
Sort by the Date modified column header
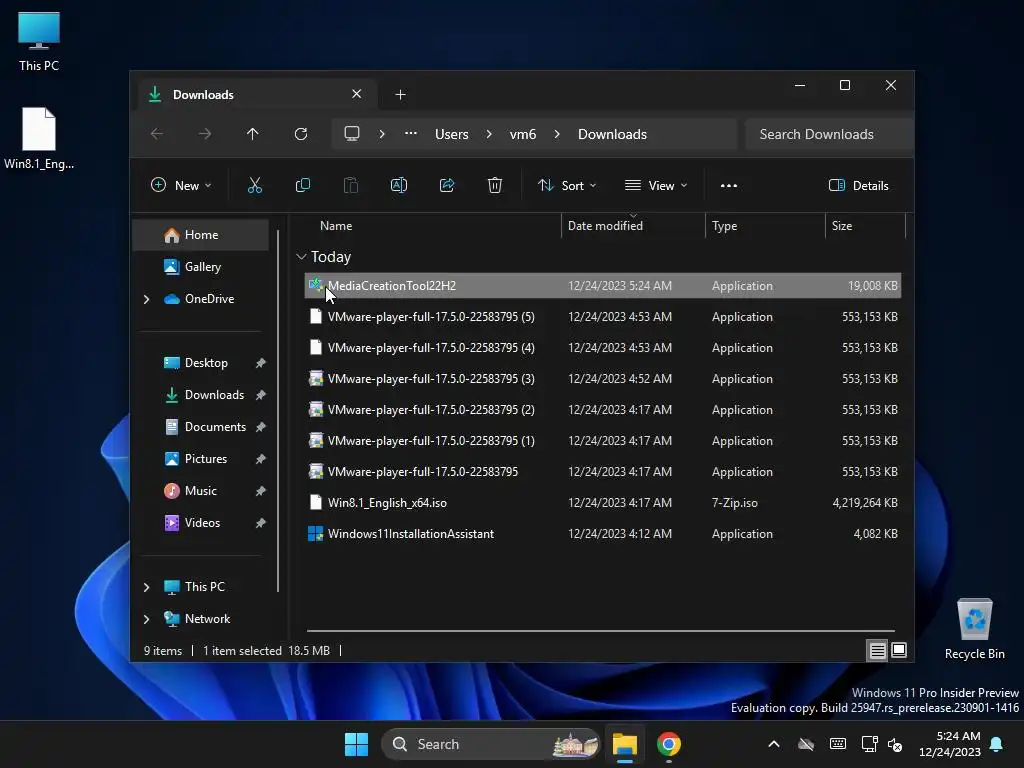pos(633,226)
